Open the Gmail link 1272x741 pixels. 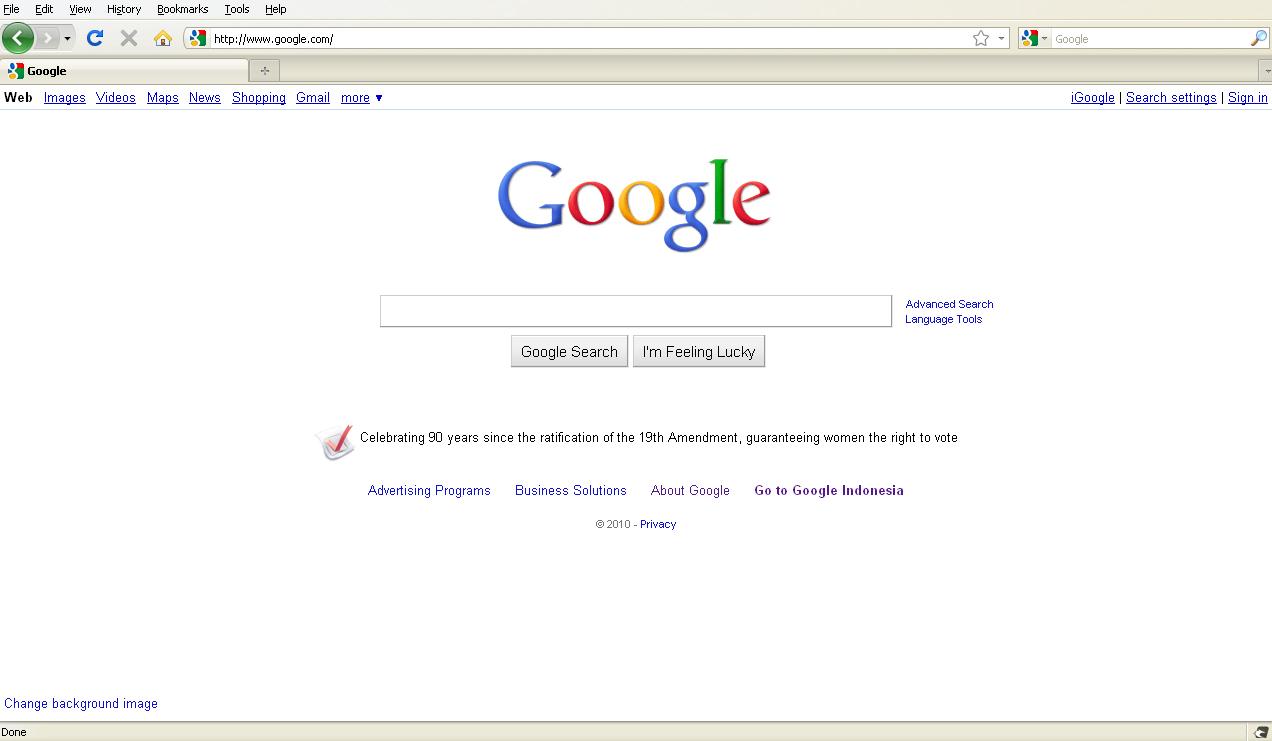pos(312,98)
